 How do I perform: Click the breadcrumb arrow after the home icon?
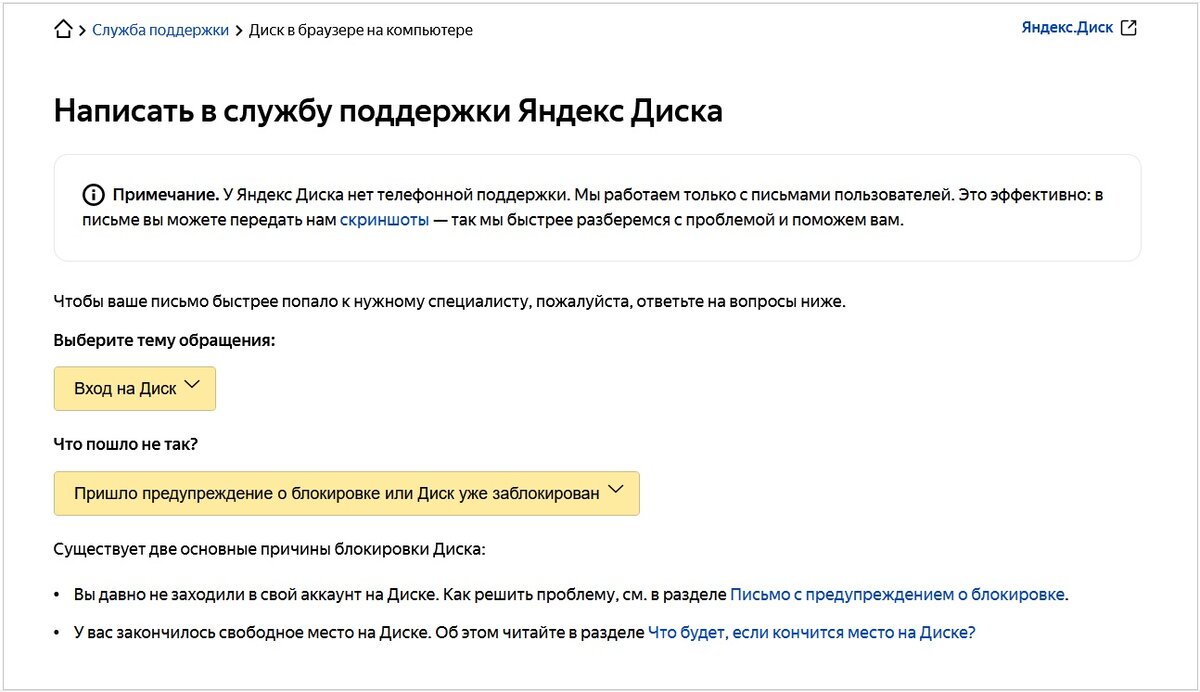pyautogui.click(x=82, y=30)
